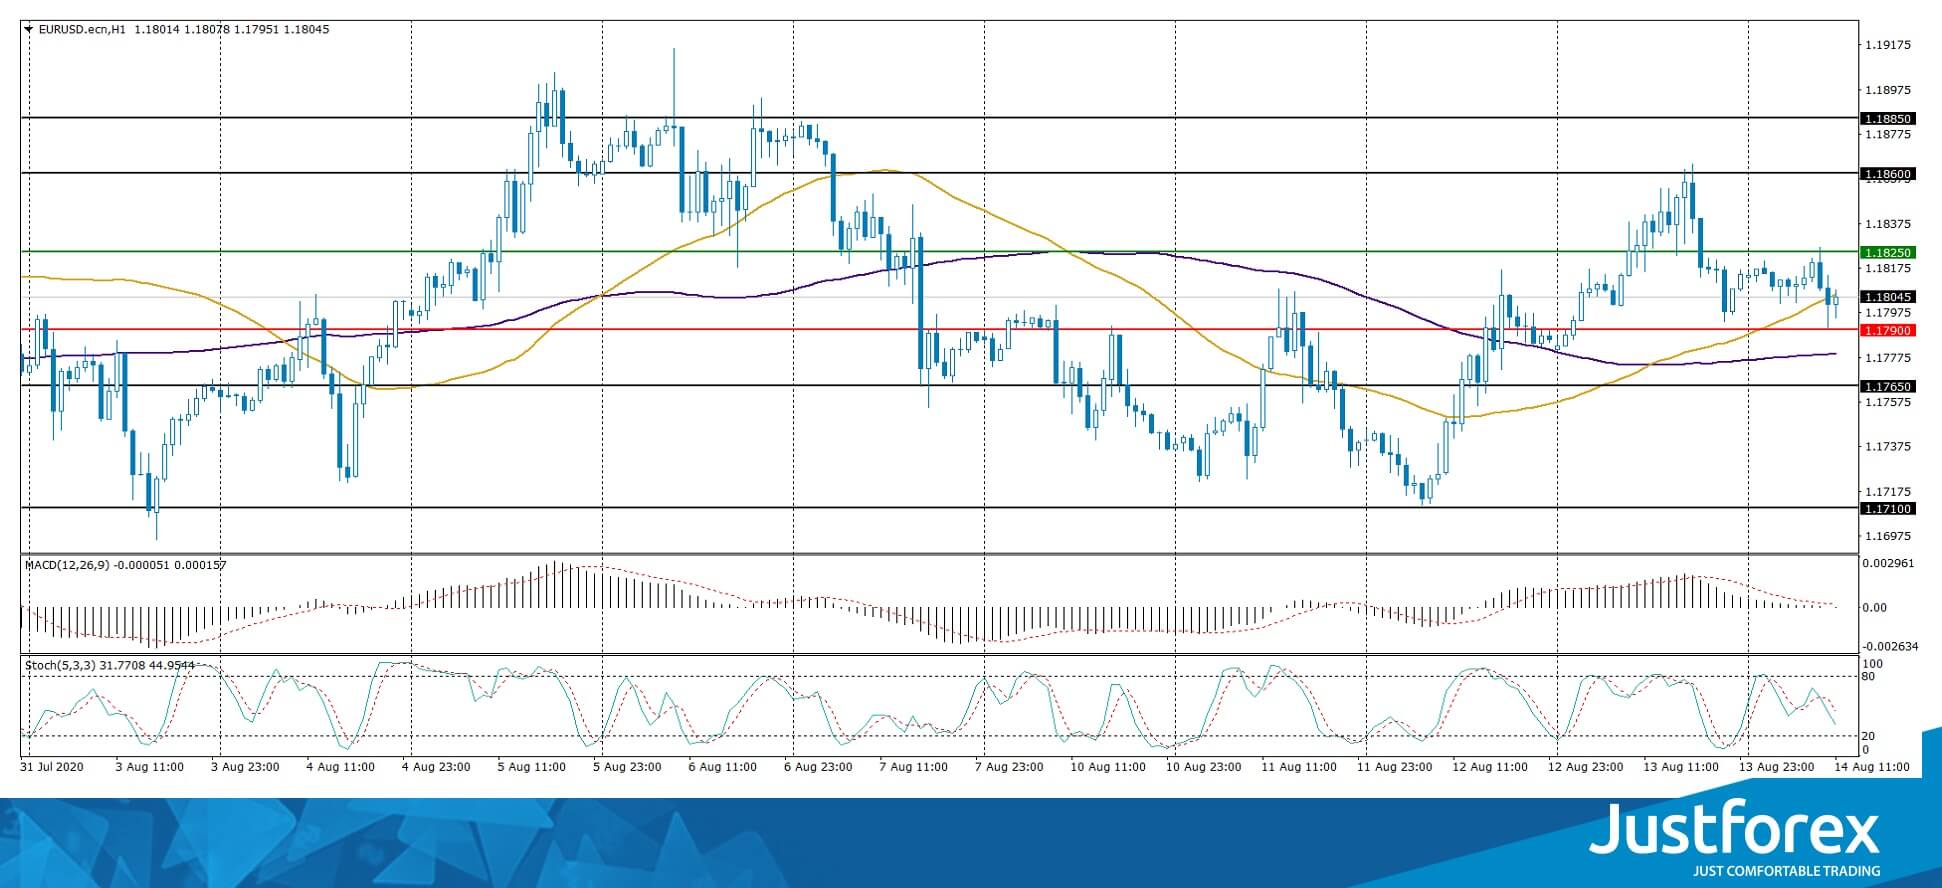Viewport: 1942px width, 888px height.
Task: Click the 4 Aug 11:00 time label
Action: (341, 767)
